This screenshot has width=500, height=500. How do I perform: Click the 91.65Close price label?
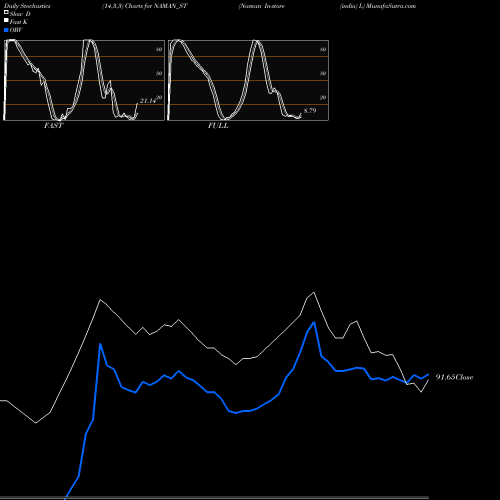pyautogui.click(x=454, y=377)
